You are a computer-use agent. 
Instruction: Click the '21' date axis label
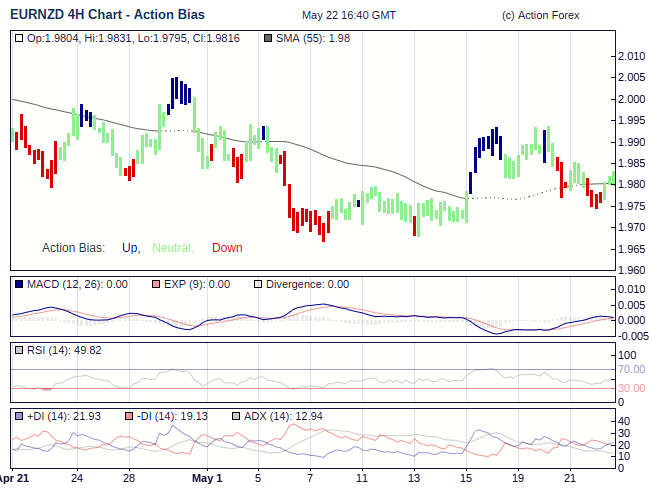coord(570,478)
